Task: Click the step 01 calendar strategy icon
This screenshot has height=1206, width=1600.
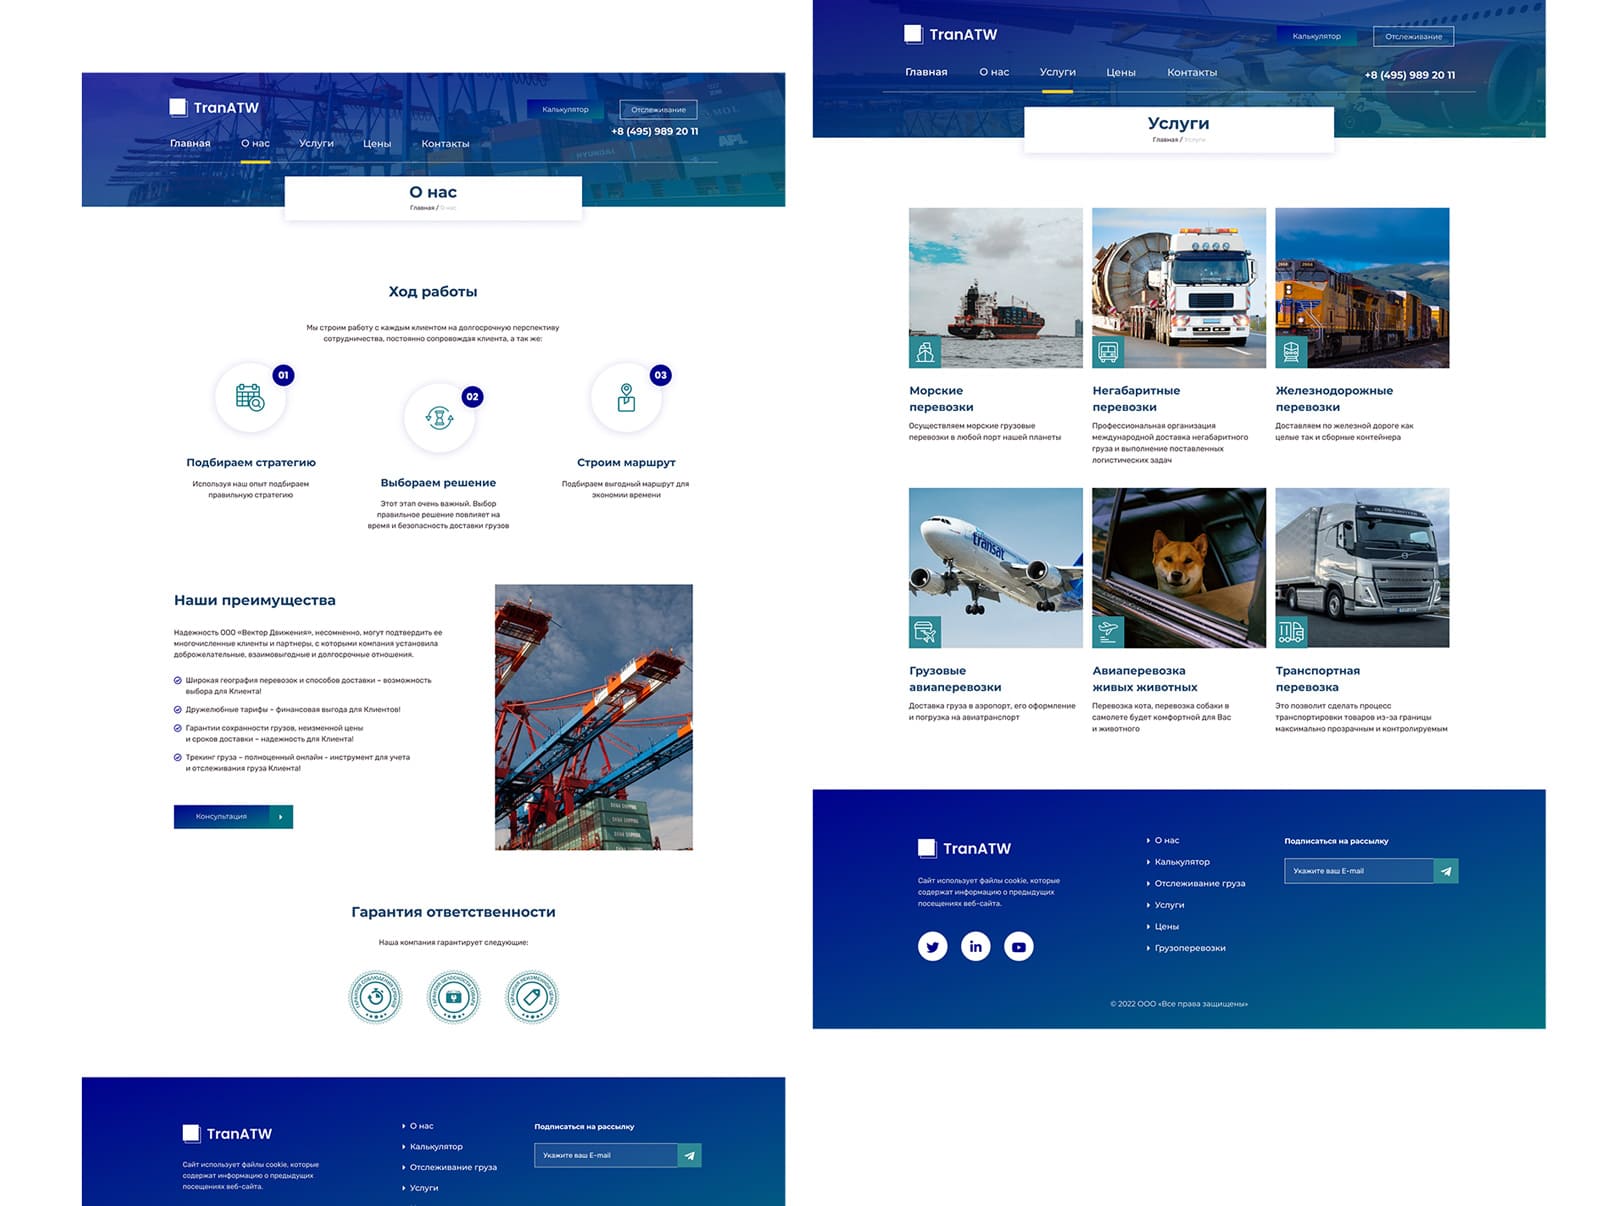Action: tap(250, 397)
